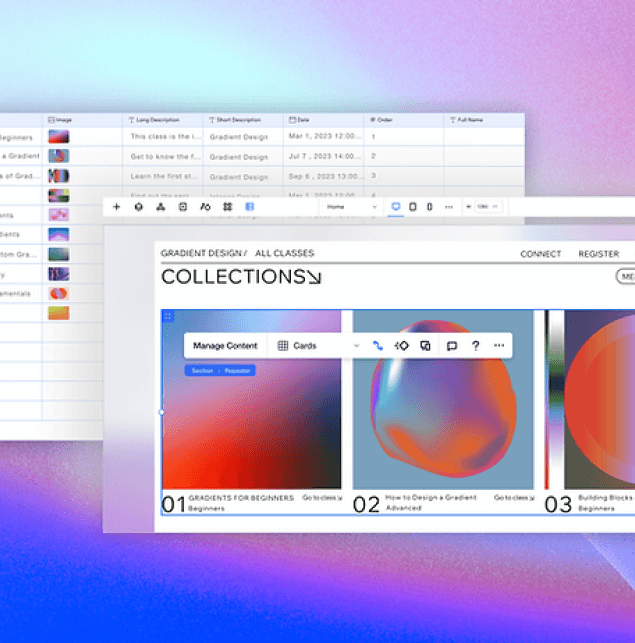
Task: Switch to tablet viewport view
Action: (x=413, y=207)
